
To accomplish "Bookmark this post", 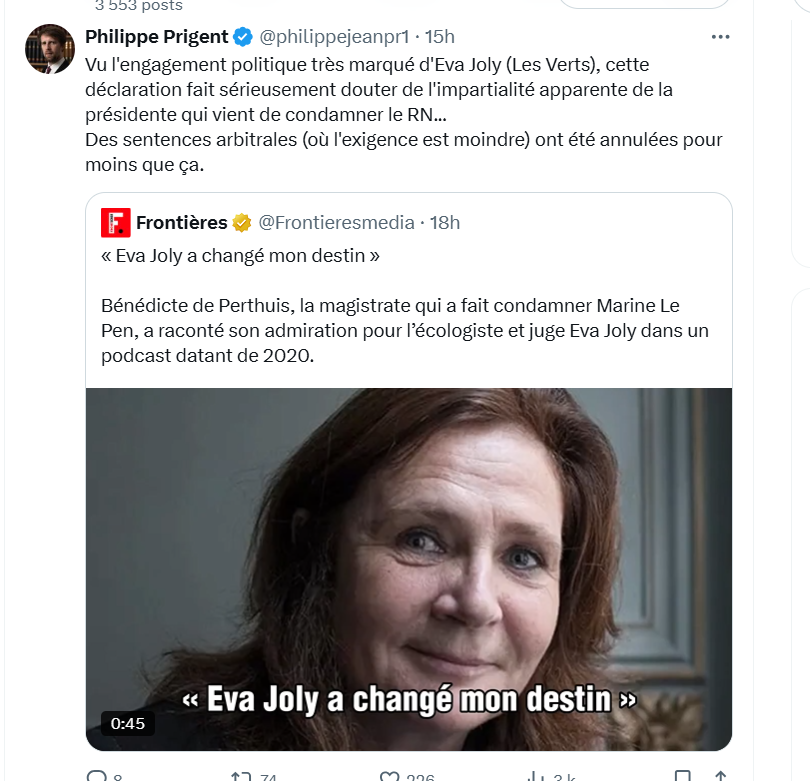I will [682, 777].
